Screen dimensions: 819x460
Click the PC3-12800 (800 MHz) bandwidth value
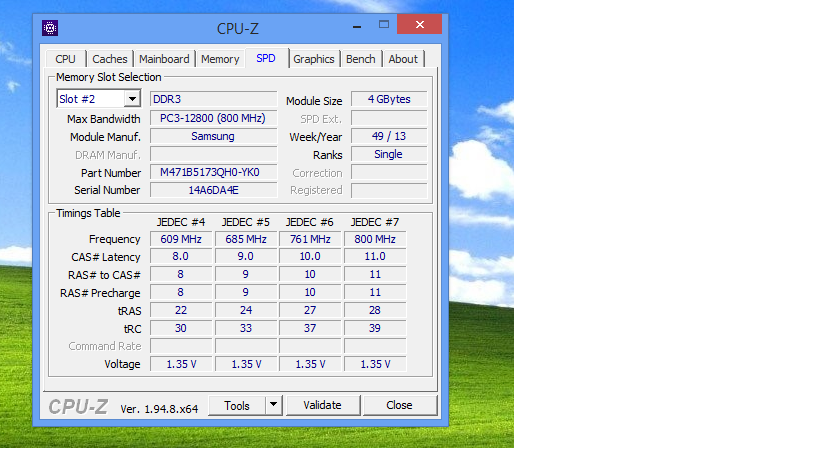pyautogui.click(x=213, y=119)
